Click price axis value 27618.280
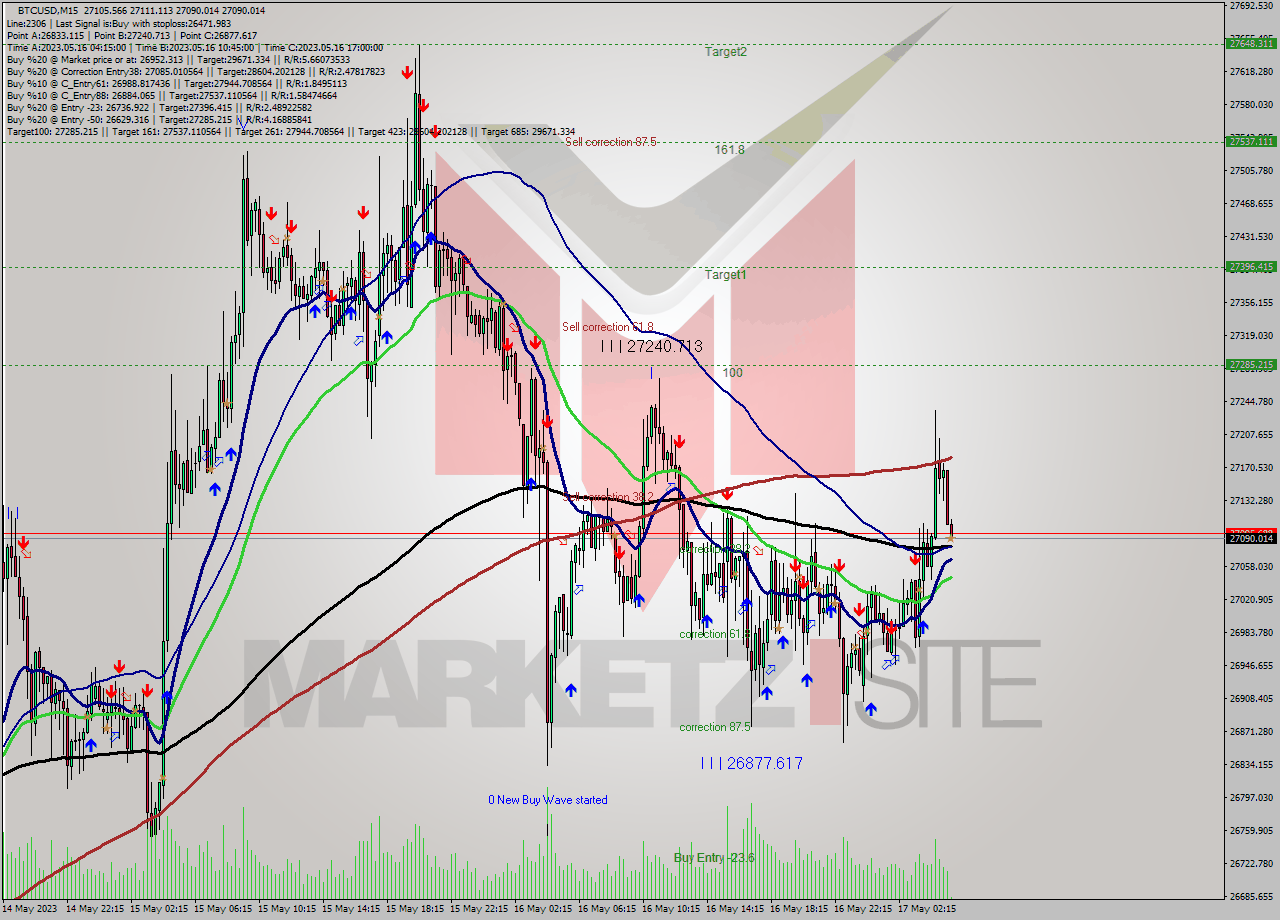 [1252, 71]
